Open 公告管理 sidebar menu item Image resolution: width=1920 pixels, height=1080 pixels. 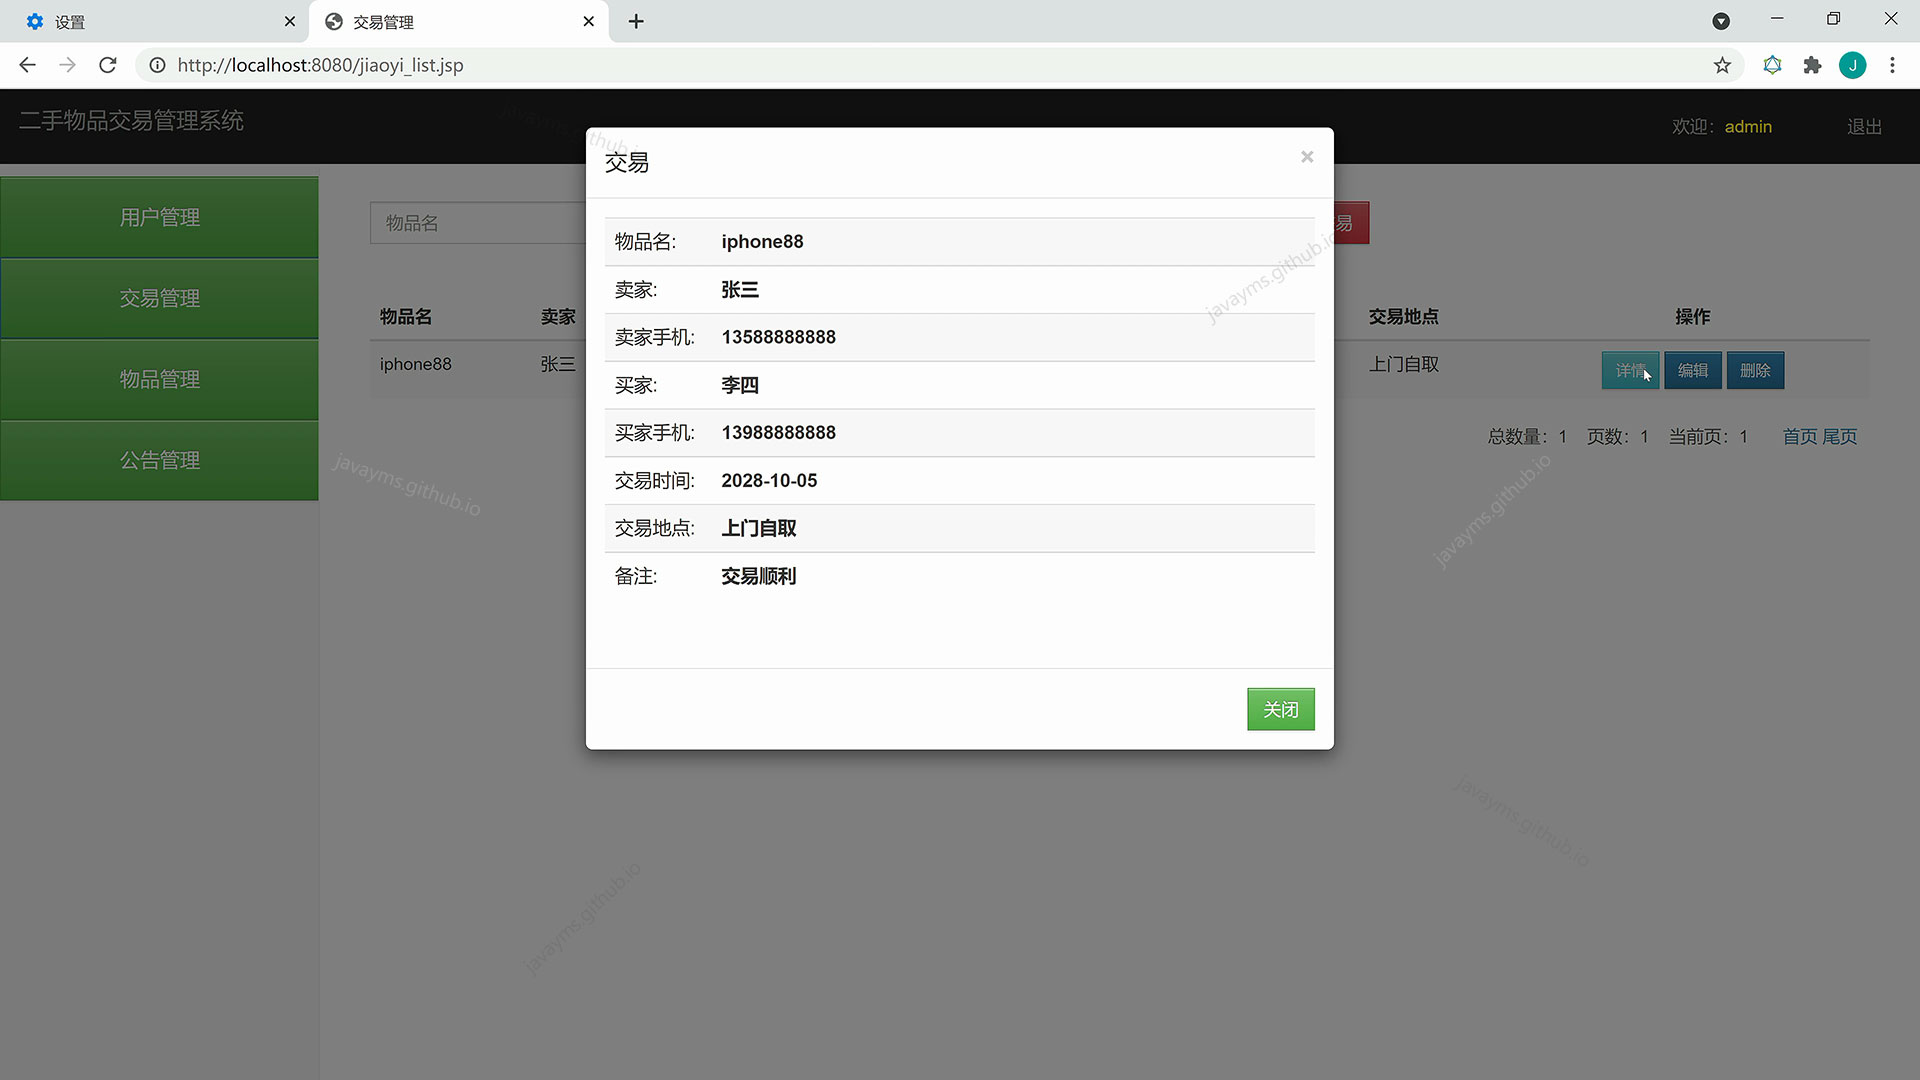pyautogui.click(x=160, y=460)
